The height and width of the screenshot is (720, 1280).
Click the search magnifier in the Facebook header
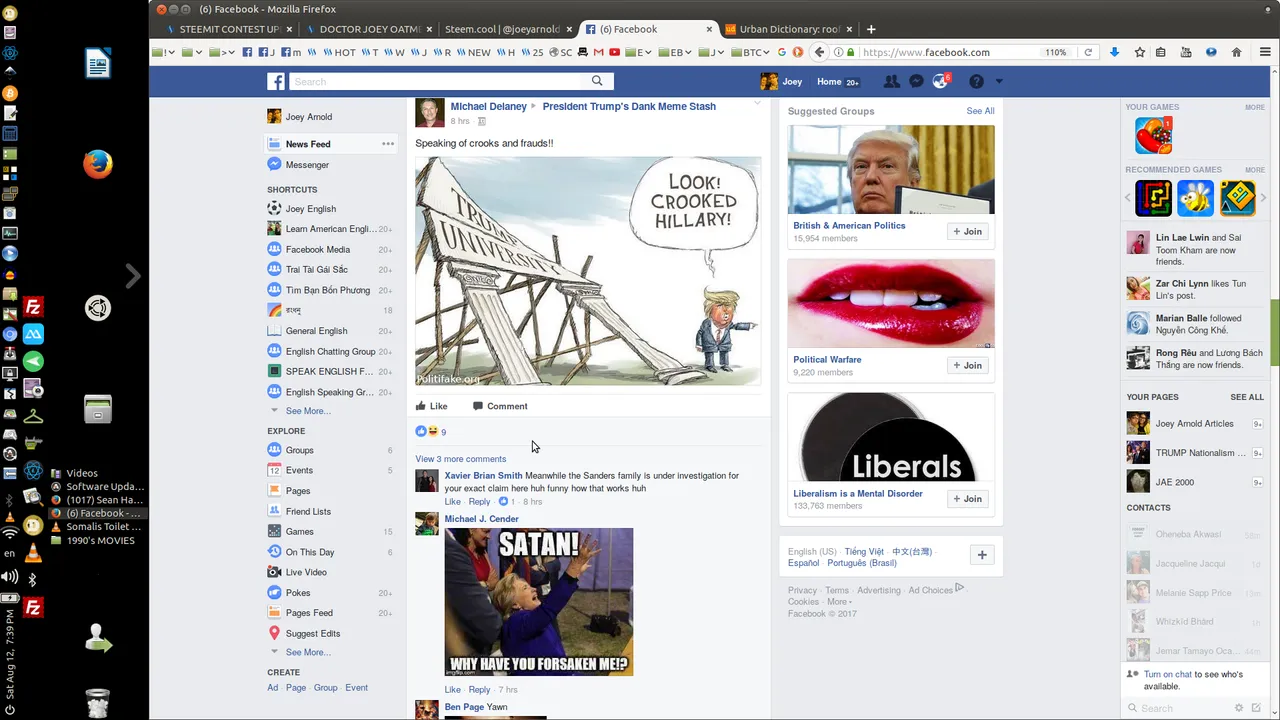597,81
